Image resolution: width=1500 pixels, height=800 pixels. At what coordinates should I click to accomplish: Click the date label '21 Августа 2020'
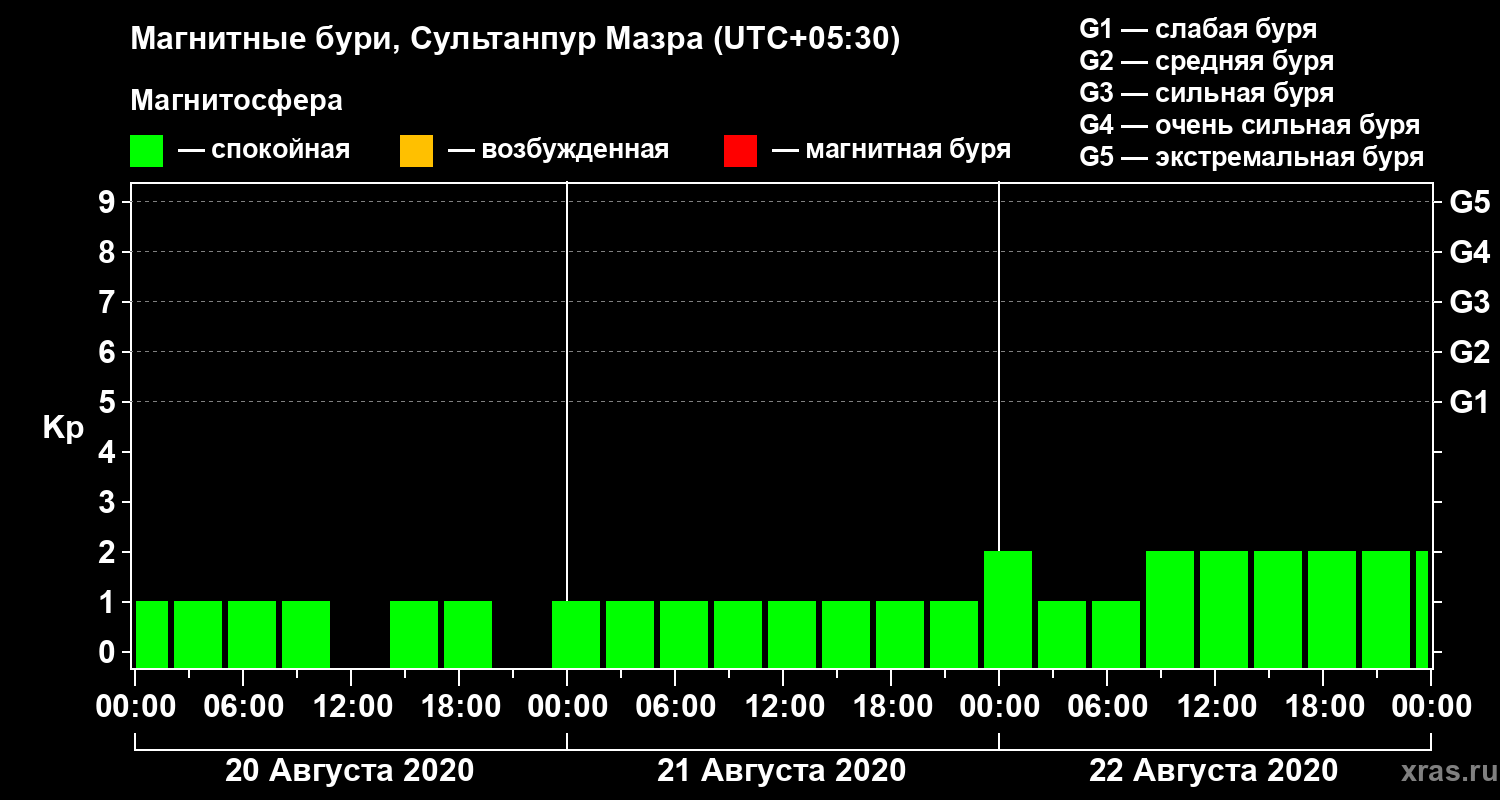(782, 771)
